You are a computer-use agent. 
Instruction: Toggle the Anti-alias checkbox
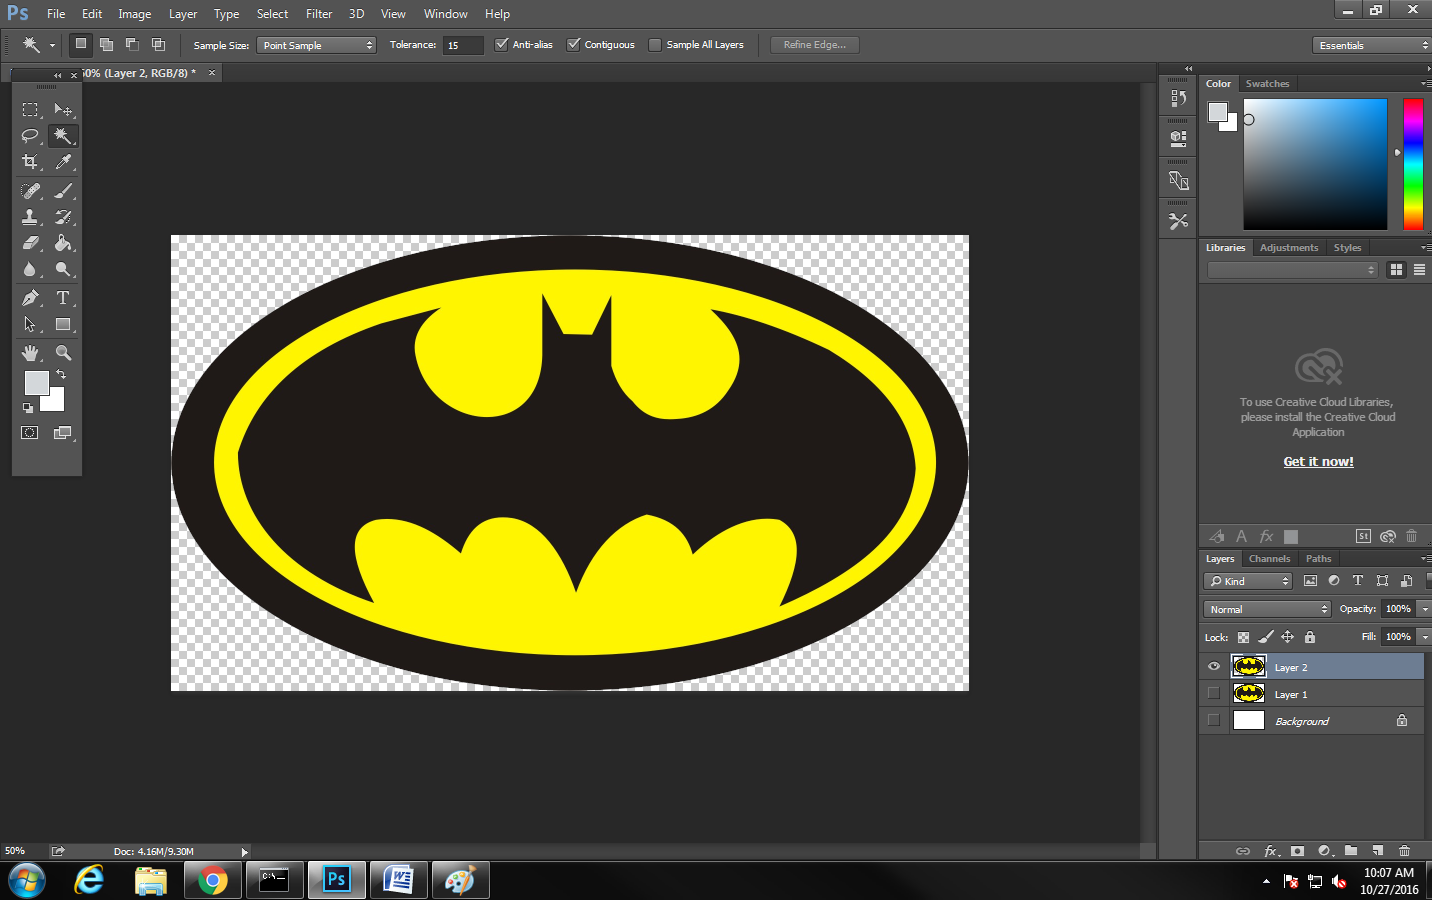[x=502, y=44]
